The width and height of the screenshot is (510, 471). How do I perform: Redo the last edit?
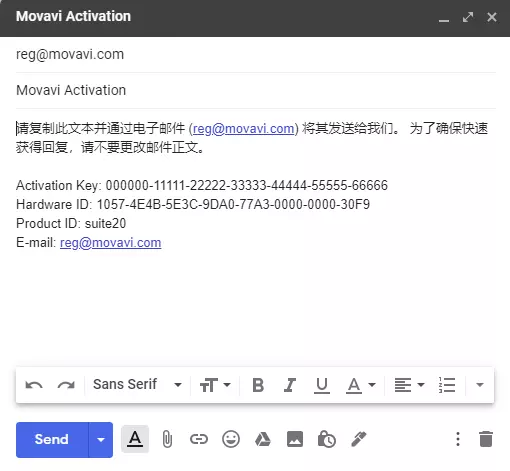[66, 385]
